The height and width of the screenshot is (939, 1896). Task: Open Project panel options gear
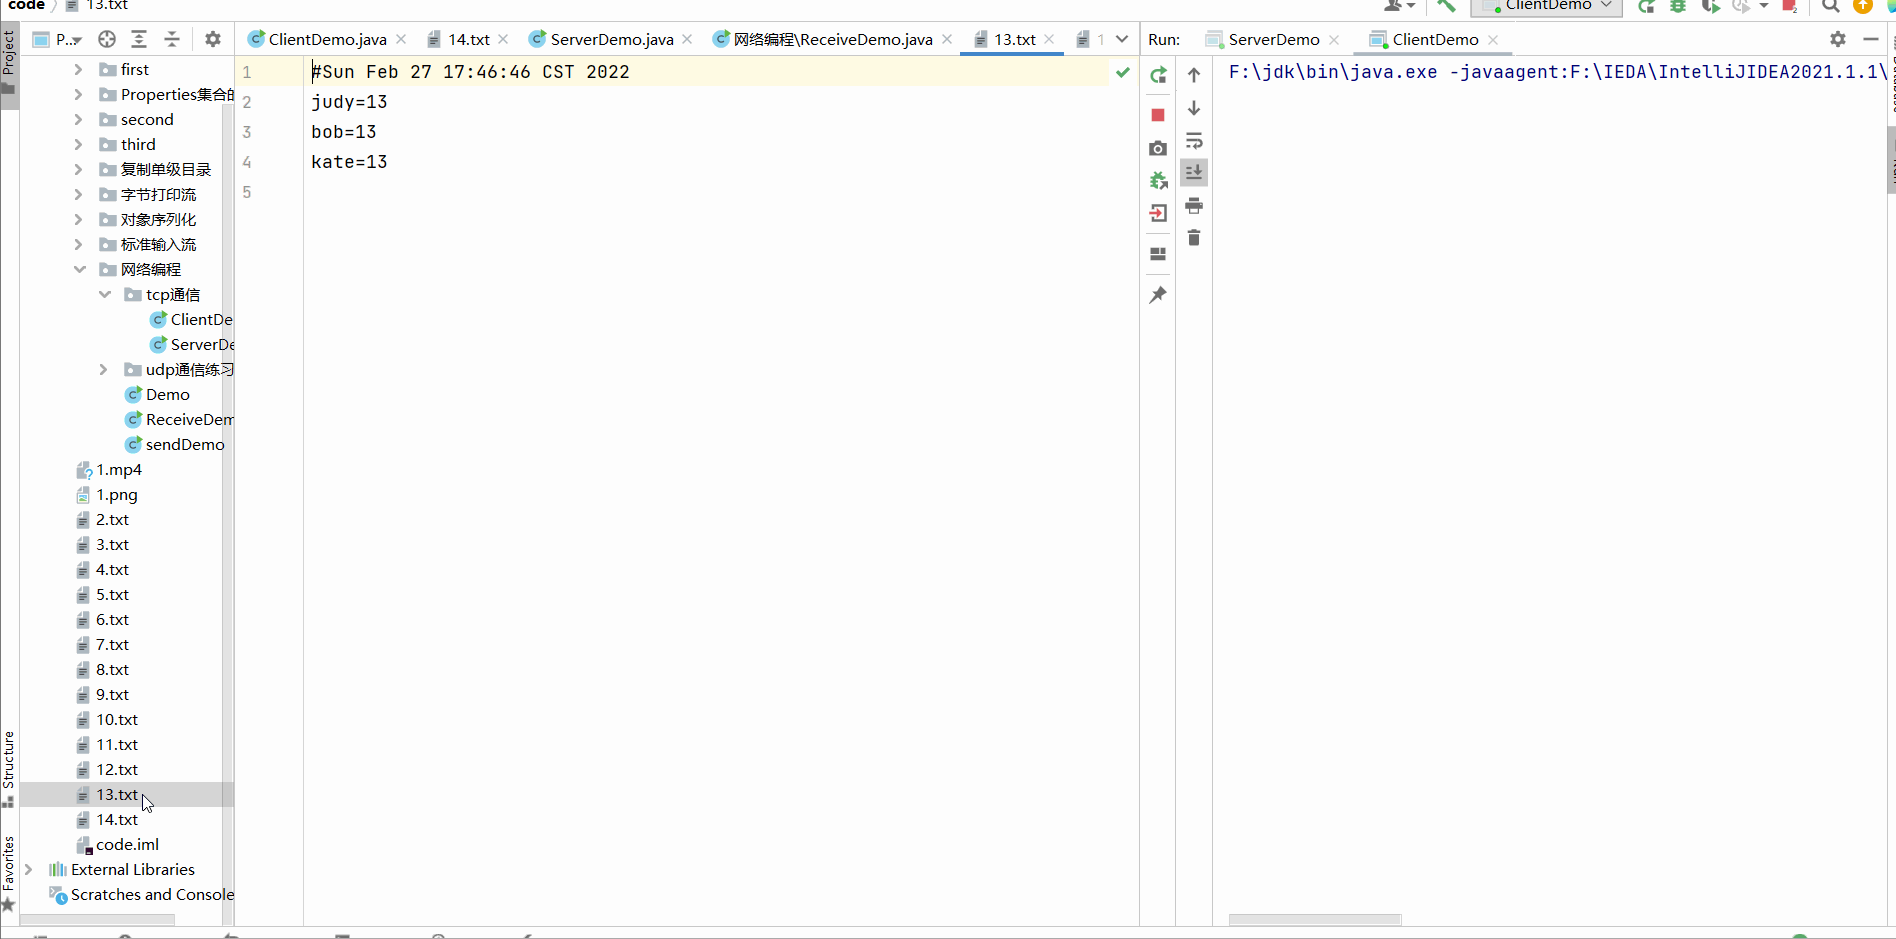click(x=213, y=39)
